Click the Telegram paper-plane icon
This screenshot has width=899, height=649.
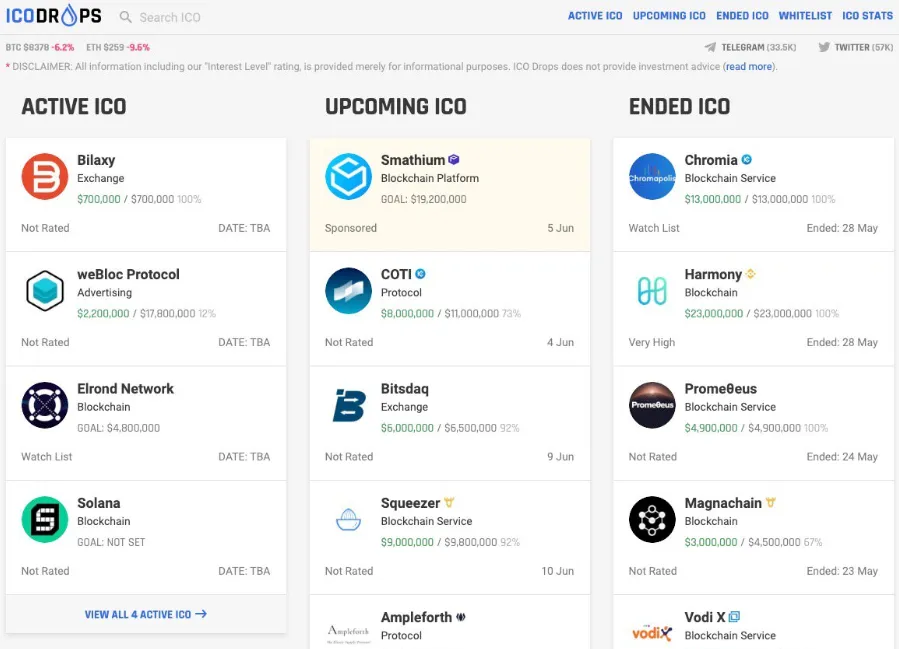[x=710, y=47]
